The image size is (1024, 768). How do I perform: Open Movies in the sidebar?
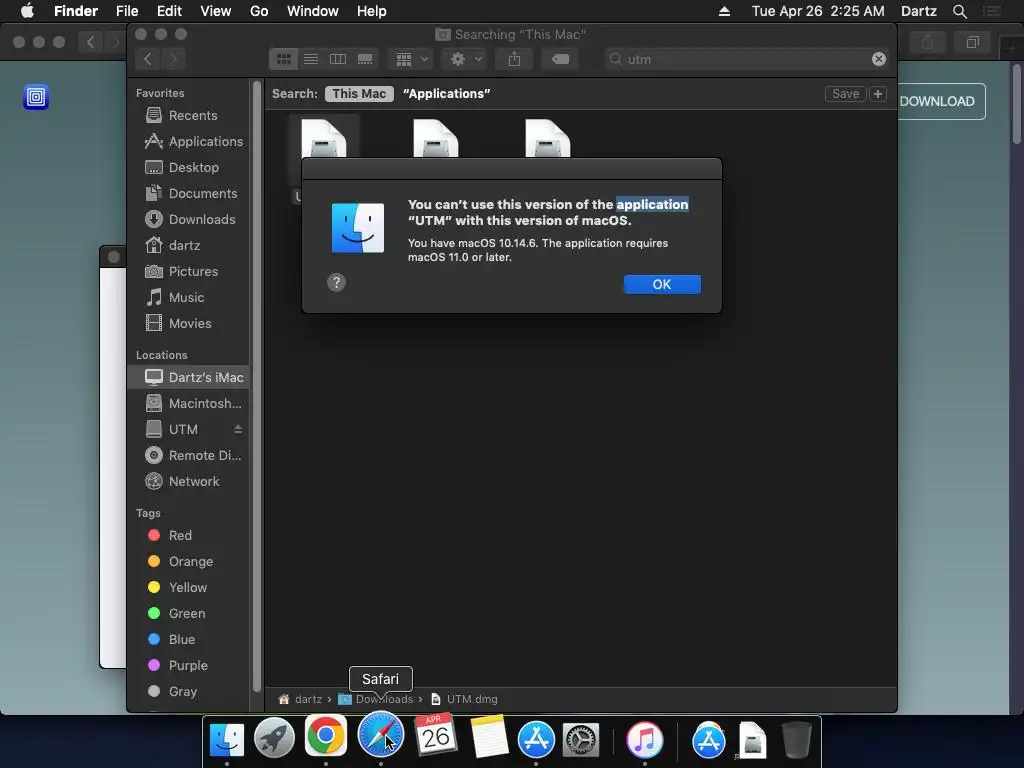point(188,323)
